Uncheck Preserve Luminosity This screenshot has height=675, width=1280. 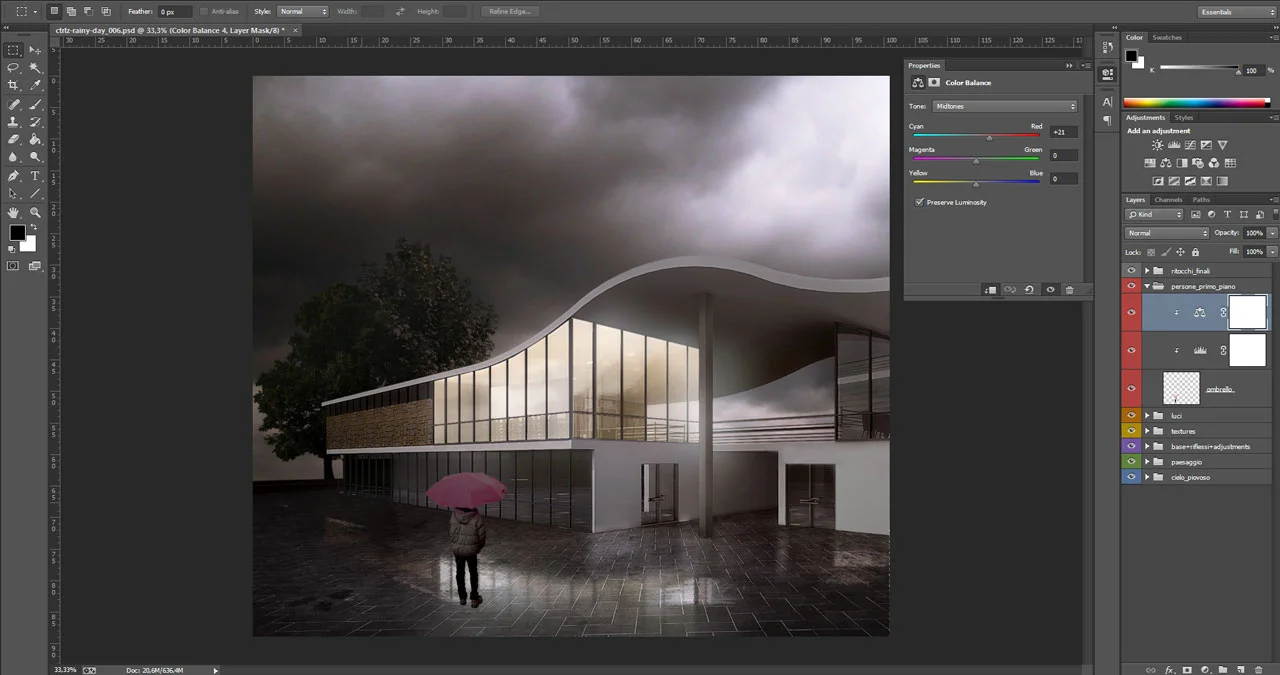point(920,202)
